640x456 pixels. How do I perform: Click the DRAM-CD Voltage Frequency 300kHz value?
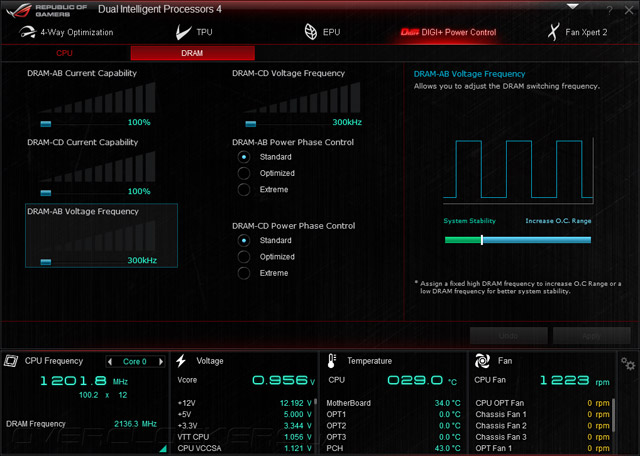(x=347, y=122)
